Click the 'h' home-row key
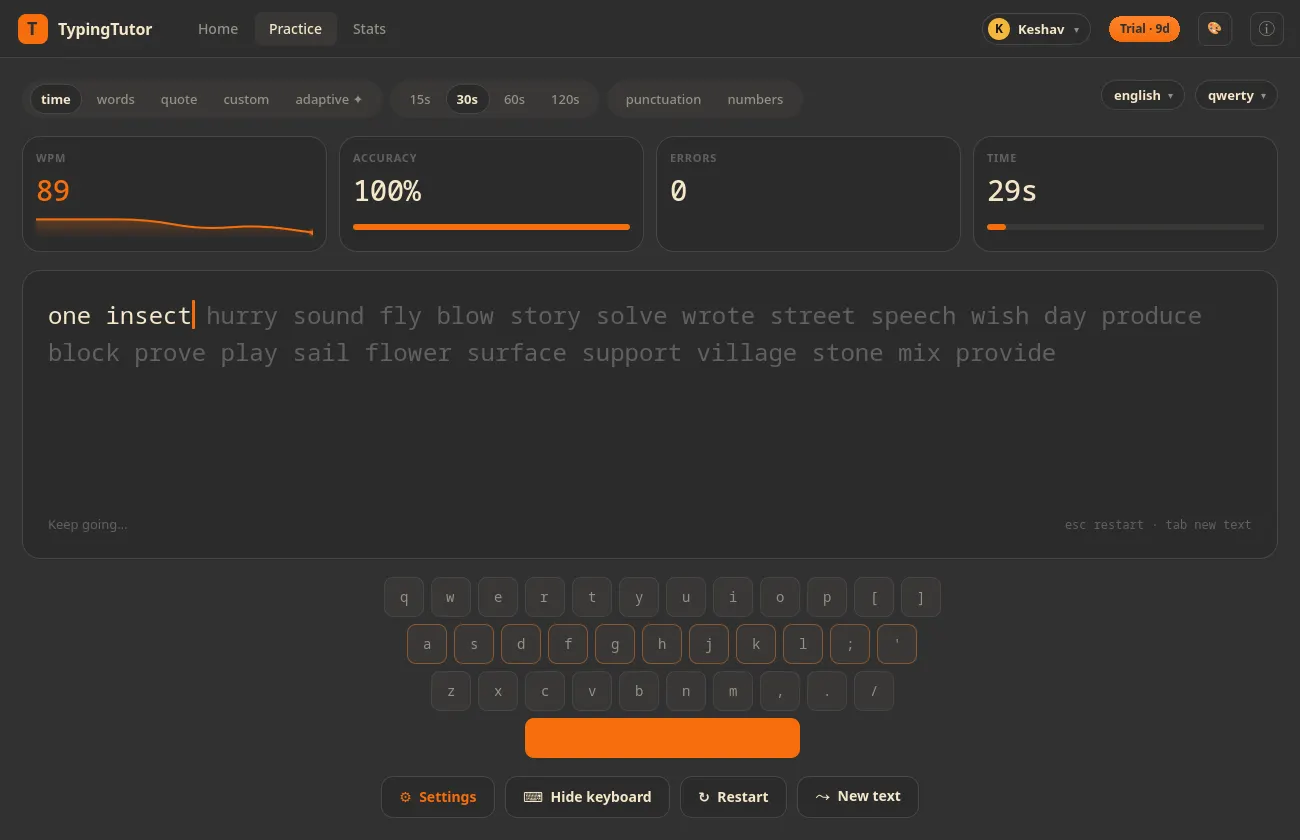The height and width of the screenshot is (840, 1300). coord(662,644)
